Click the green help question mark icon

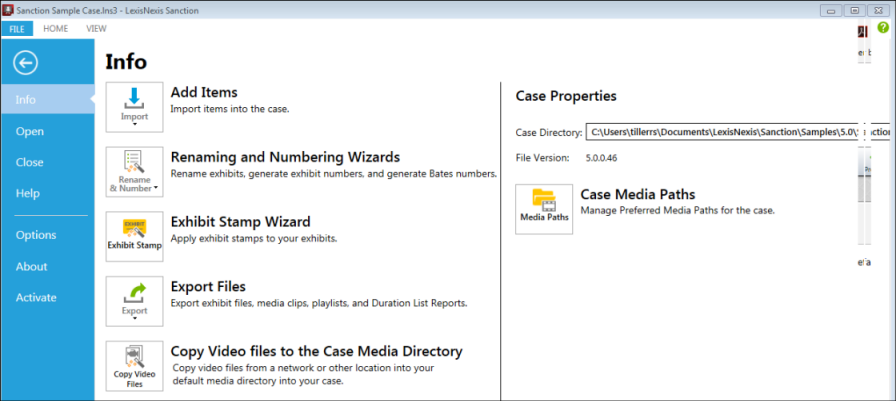click(x=883, y=27)
